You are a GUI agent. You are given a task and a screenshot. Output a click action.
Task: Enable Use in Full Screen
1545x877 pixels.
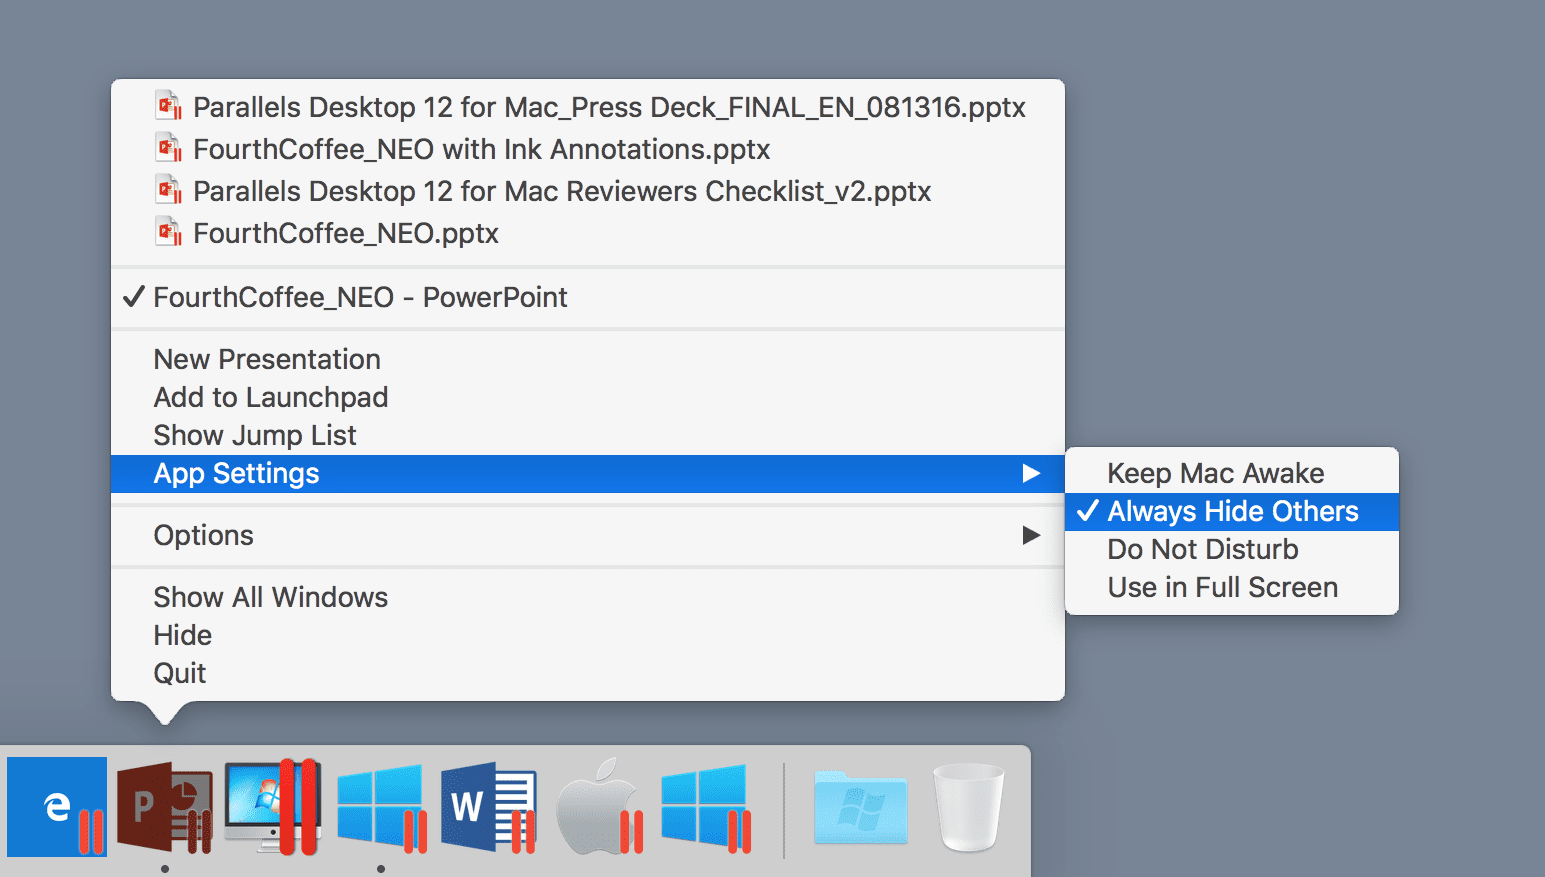(x=1232, y=587)
